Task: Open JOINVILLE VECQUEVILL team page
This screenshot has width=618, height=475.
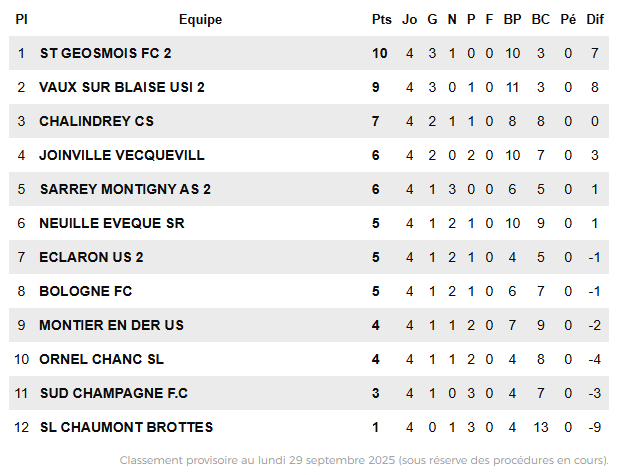Action: point(122,155)
